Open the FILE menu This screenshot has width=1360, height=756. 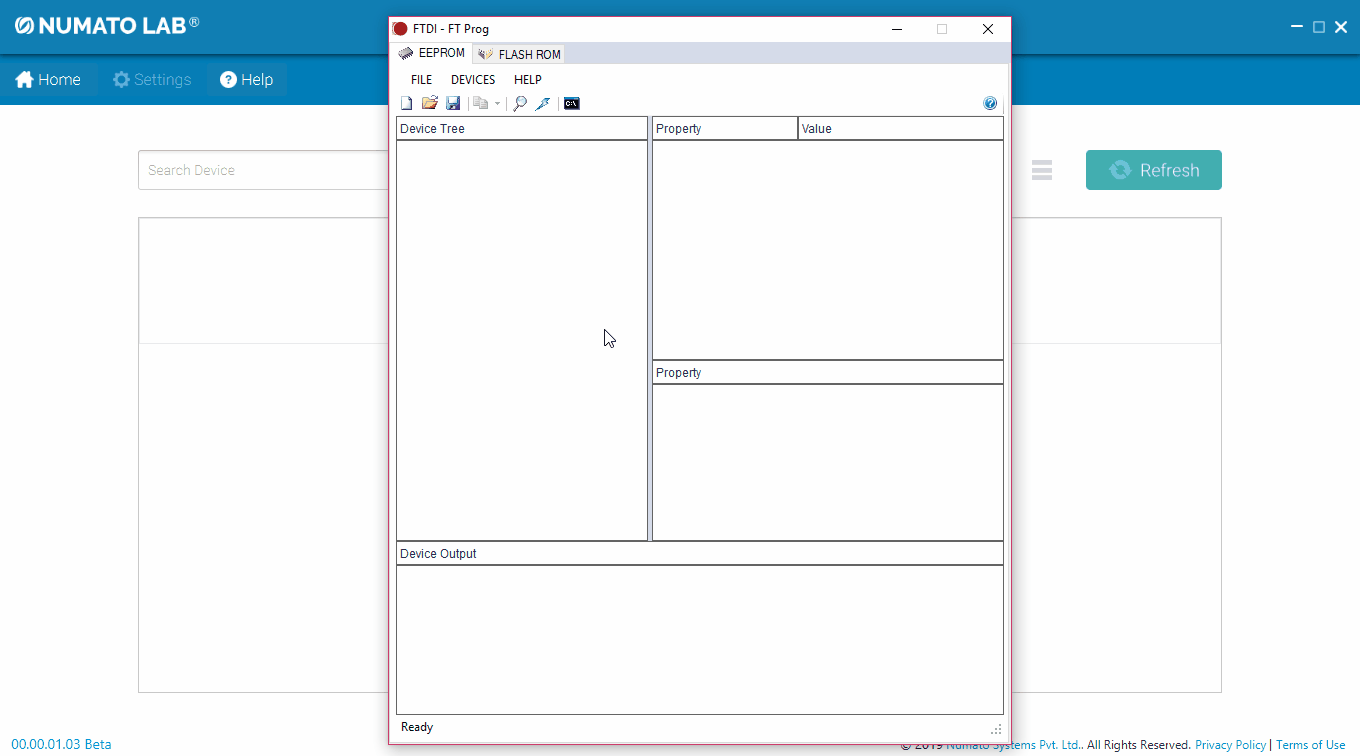(421, 80)
